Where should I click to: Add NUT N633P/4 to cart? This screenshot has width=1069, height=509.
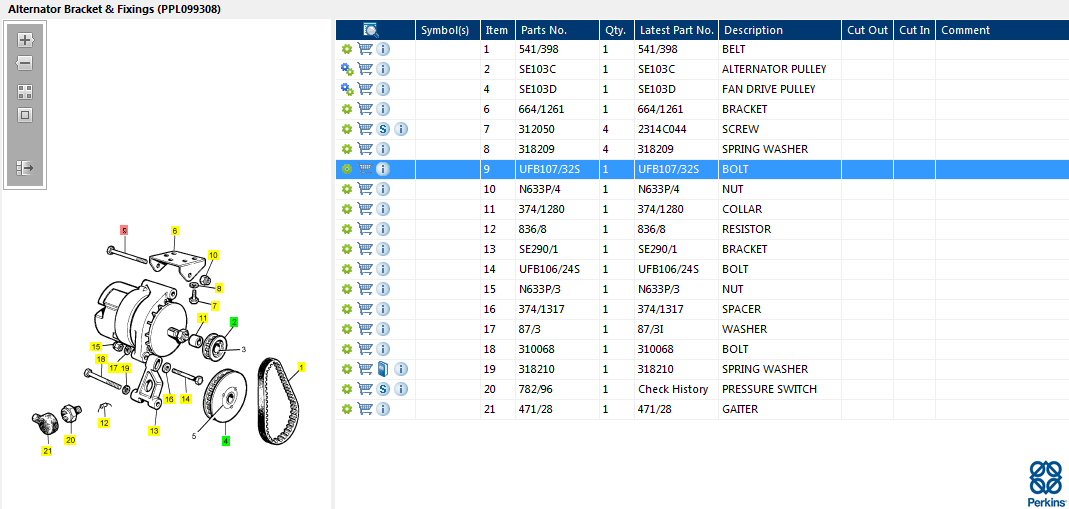click(x=365, y=189)
